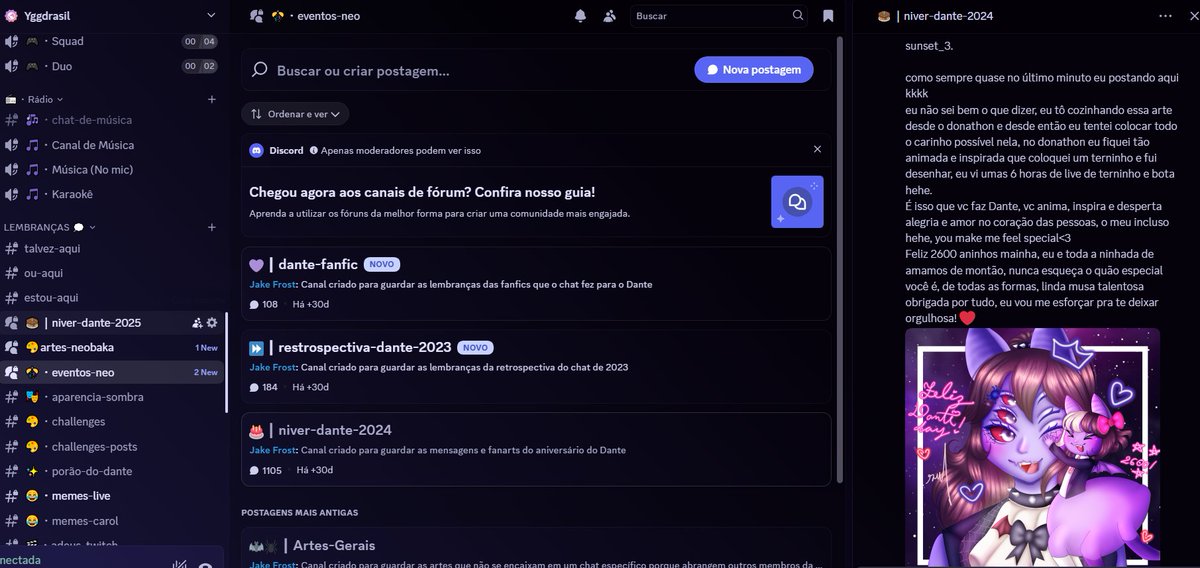Open the Dante fanart image in thread

1033,446
